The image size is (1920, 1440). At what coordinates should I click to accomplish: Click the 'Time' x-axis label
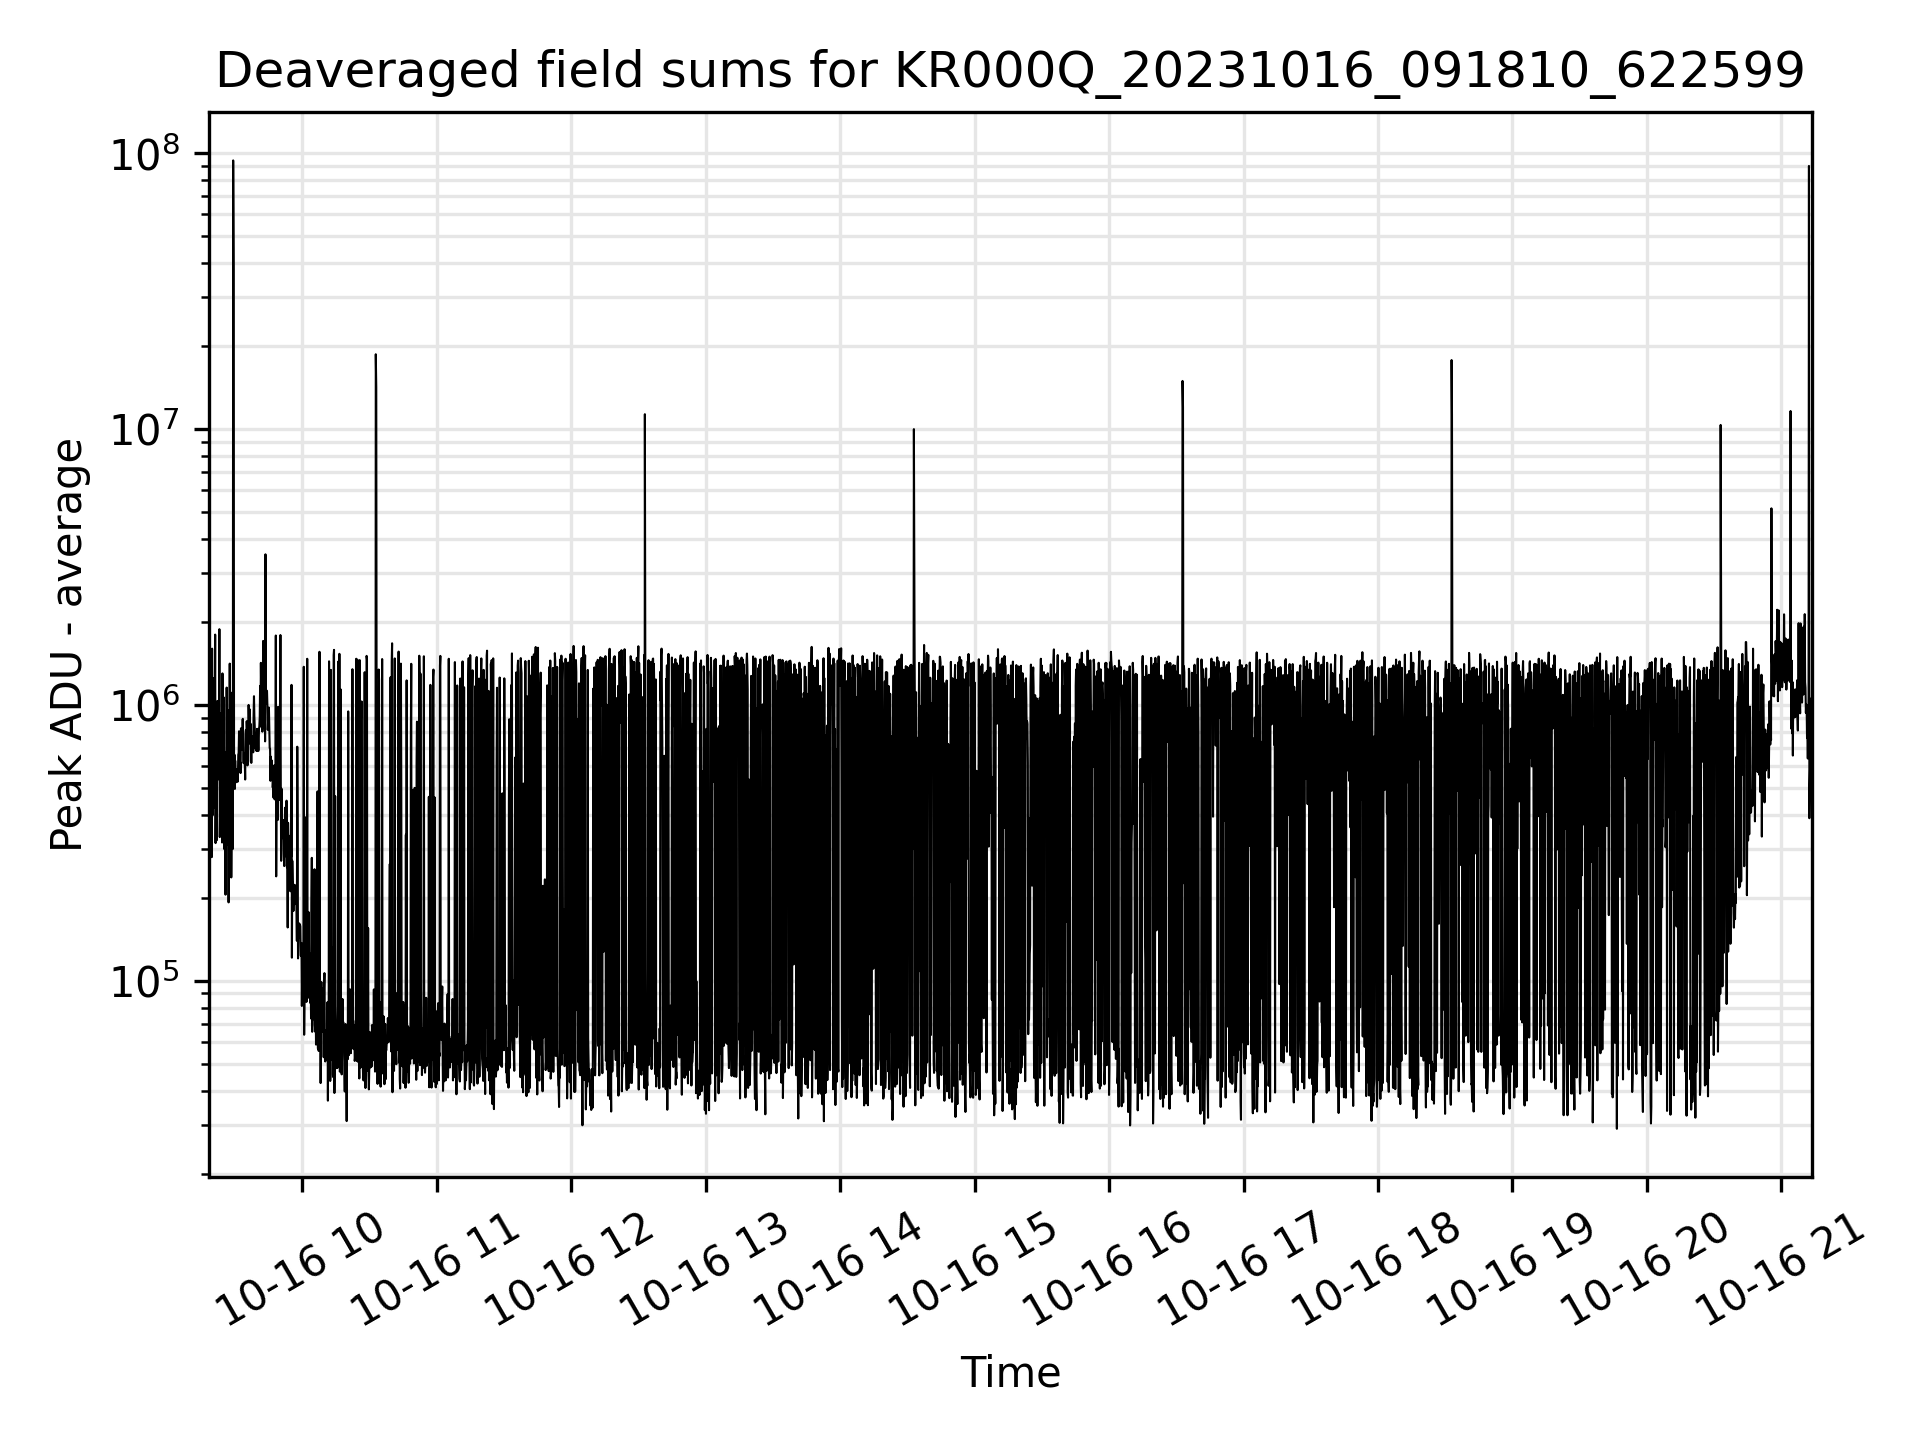click(1010, 1373)
